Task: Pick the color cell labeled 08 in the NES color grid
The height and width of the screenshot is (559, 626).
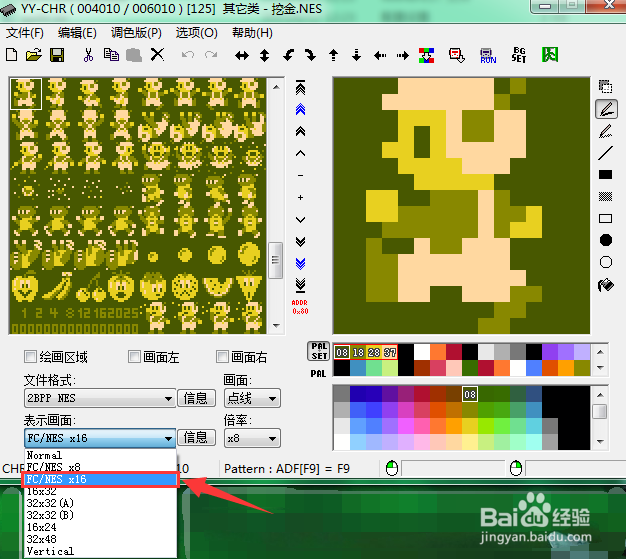Action: pyautogui.click(x=470, y=394)
